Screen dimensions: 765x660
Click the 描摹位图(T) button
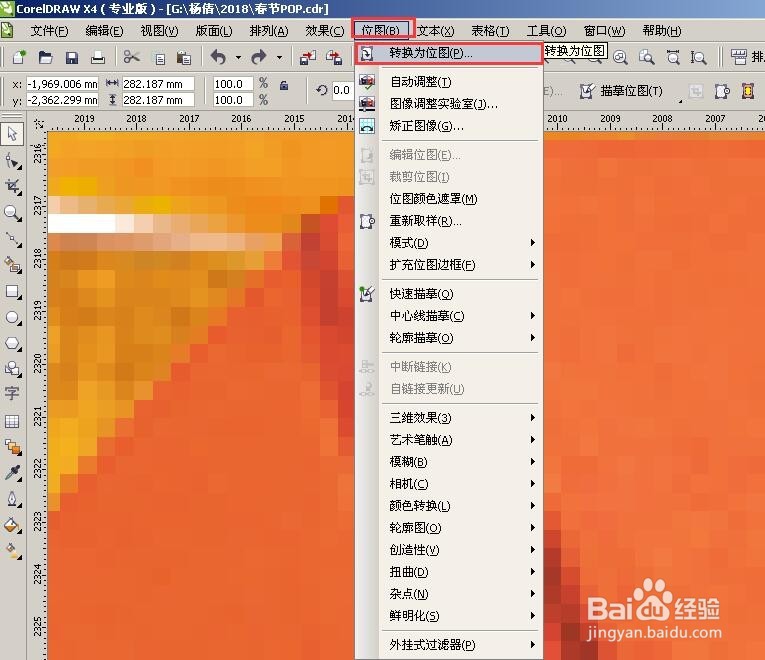pyautogui.click(x=621, y=91)
